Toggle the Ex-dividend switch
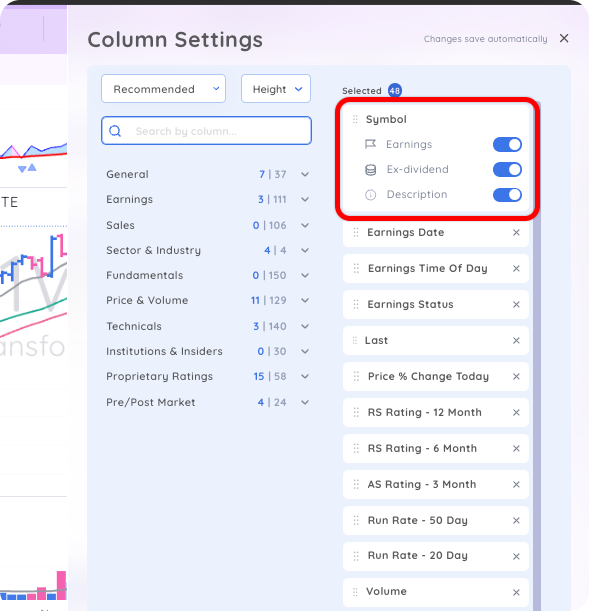The height and width of the screenshot is (611, 589). click(x=507, y=170)
